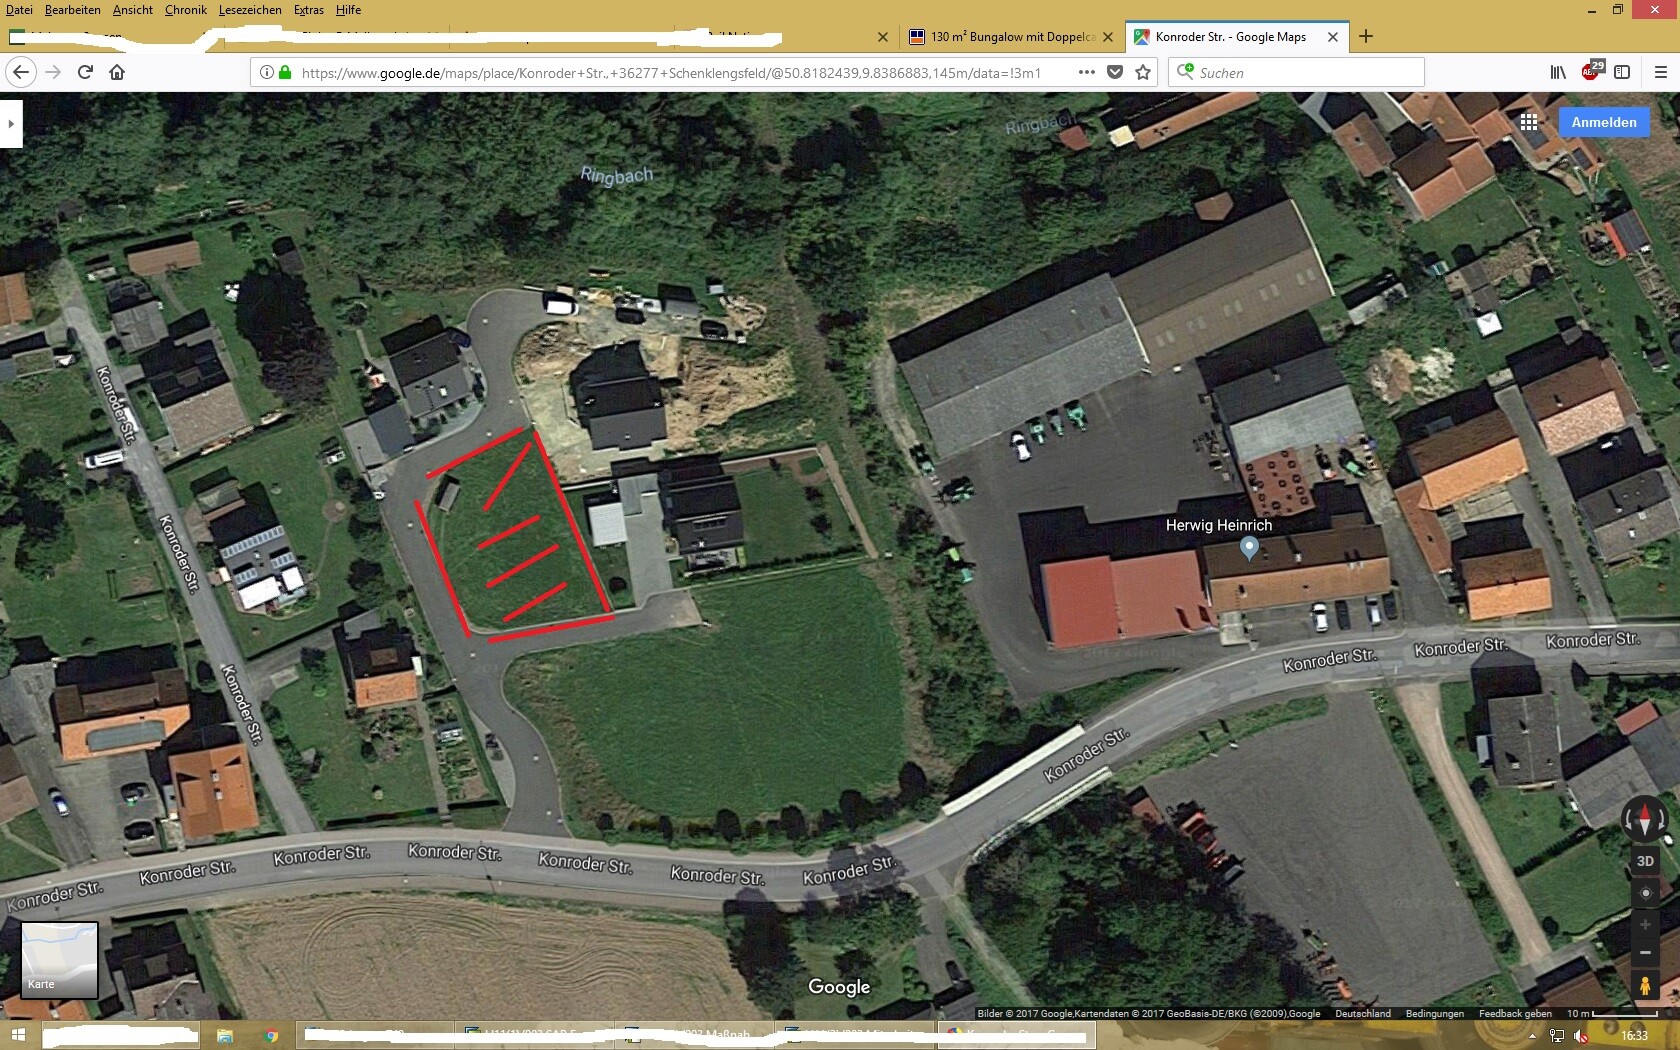This screenshot has width=1680, height=1050.
Task: Bookmark this page with the star icon
Action: 1143,72
